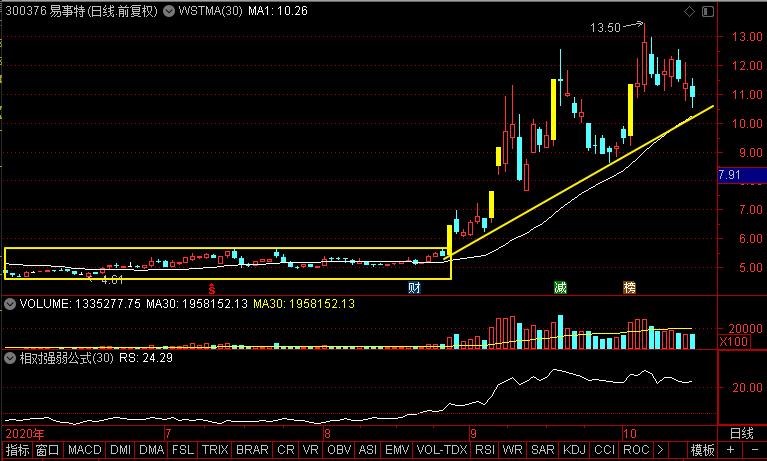
Task: Open the 指标 indicator tab
Action: click(17, 450)
